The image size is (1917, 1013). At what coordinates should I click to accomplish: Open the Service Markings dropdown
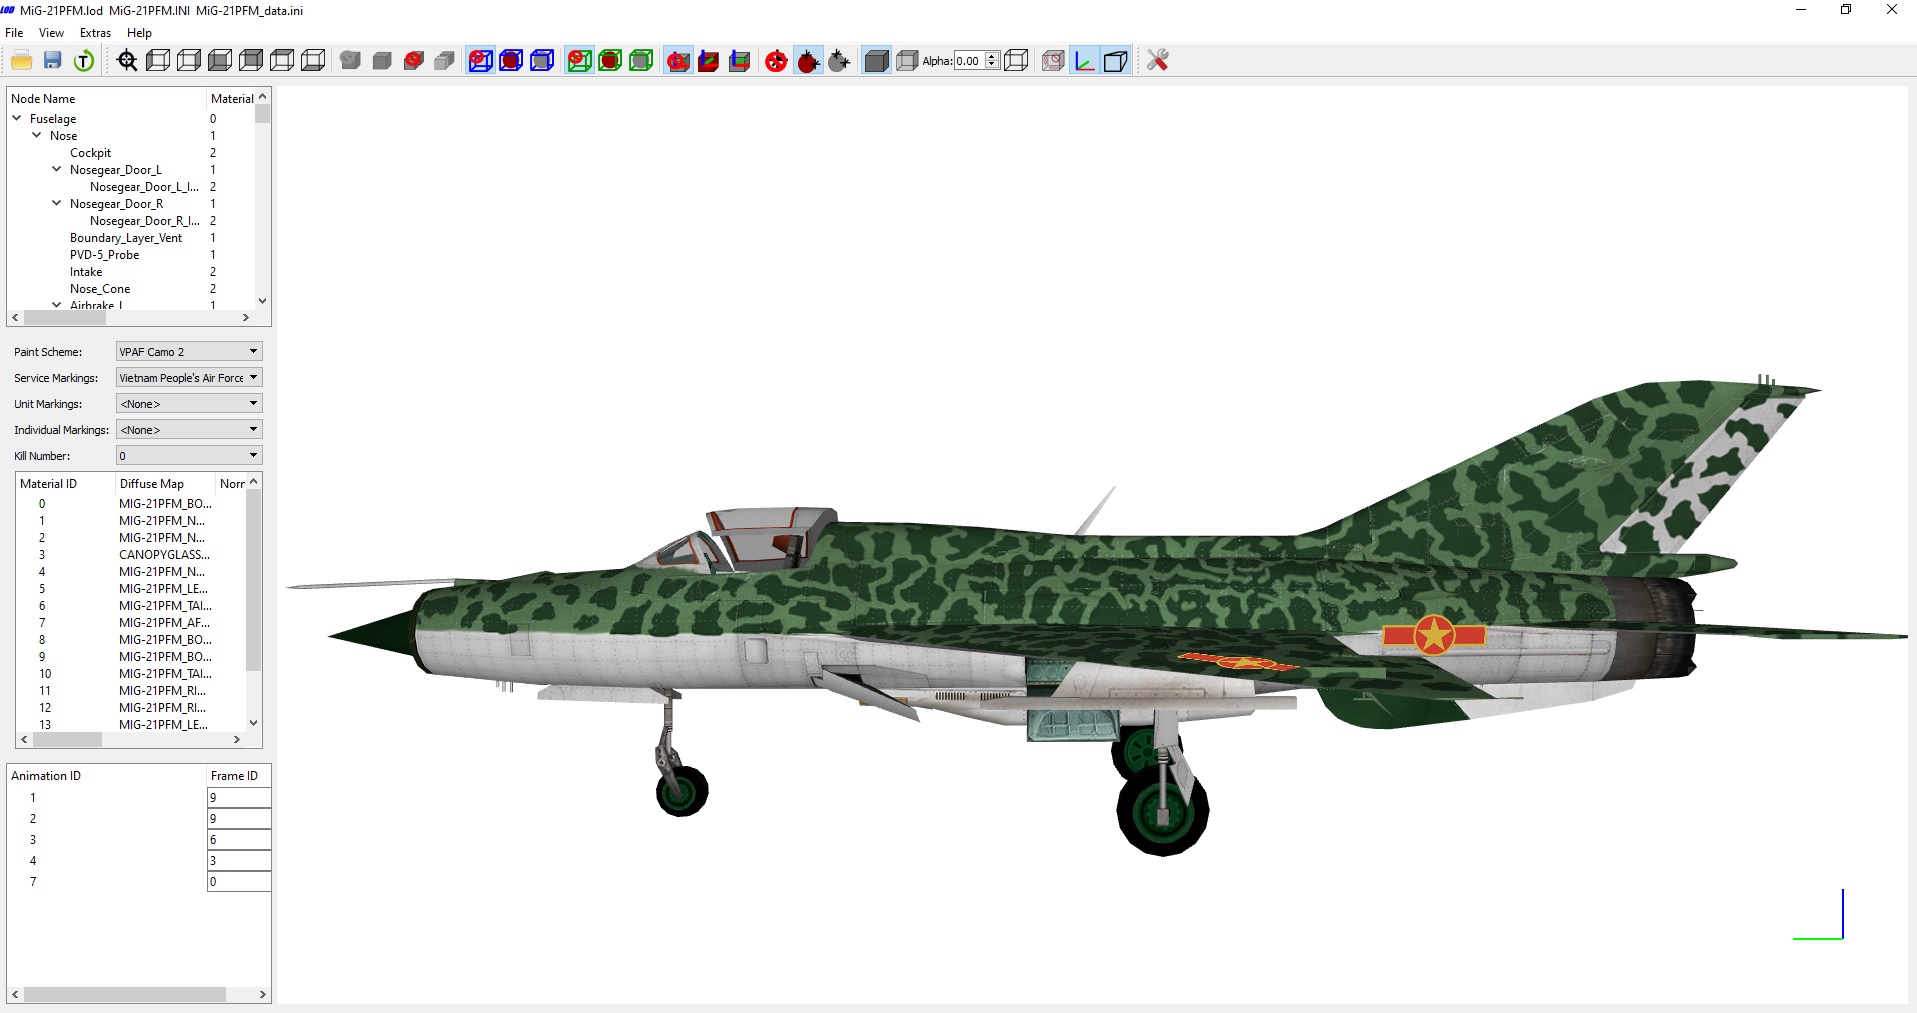point(189,378)
